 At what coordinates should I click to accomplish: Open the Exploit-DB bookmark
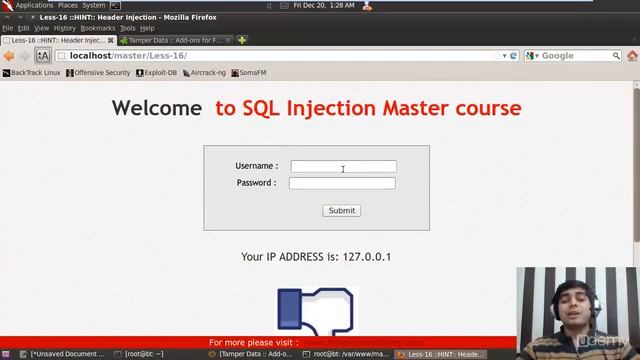(156, 73)
